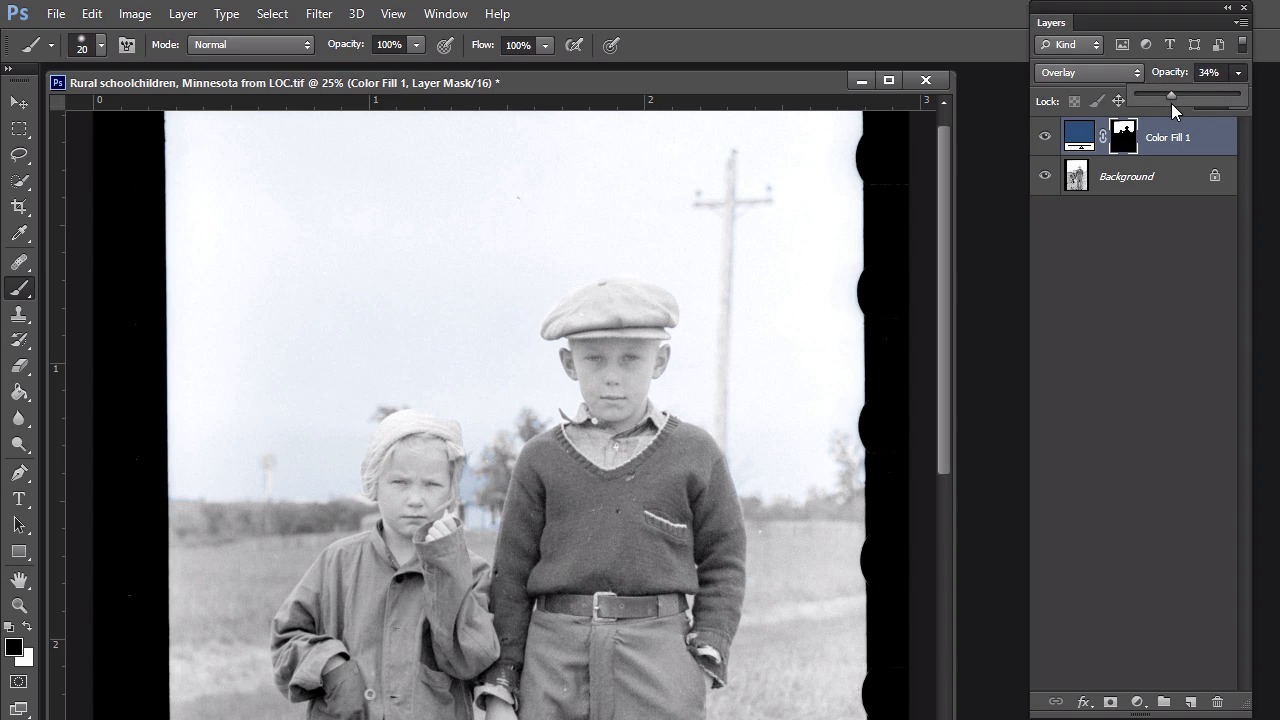Select the Color Fill 1 layer mask thumbnail
The width and height of the screenshot is (1280, 720).
1123,137
